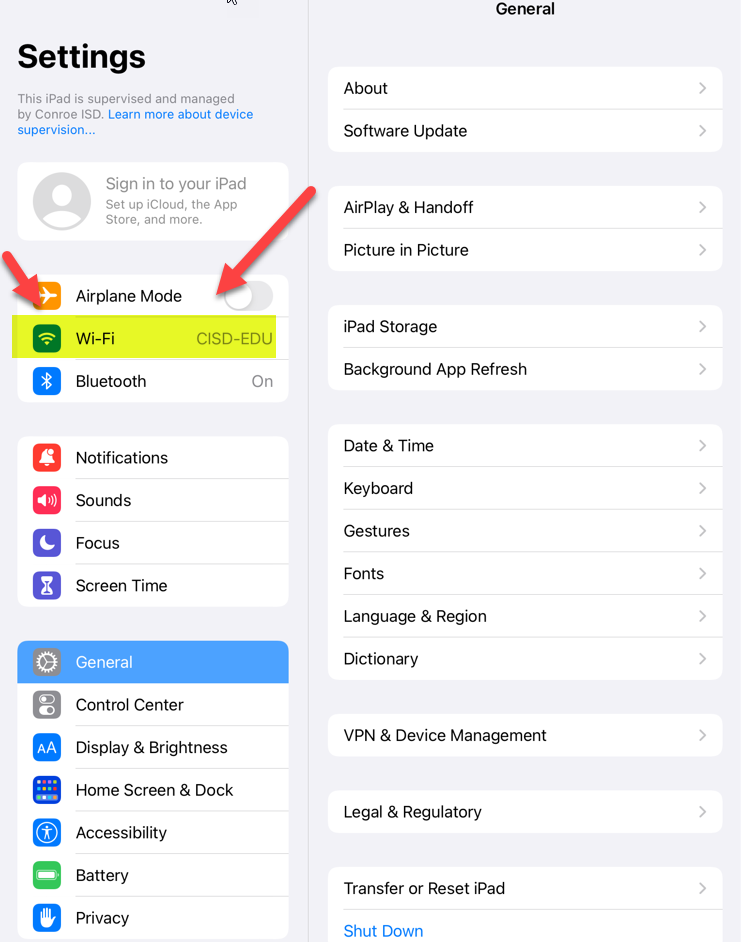Open the Wi-Fi CISD-EDU settings row
This screenshot has height=942, width=741.
(153, 338)
